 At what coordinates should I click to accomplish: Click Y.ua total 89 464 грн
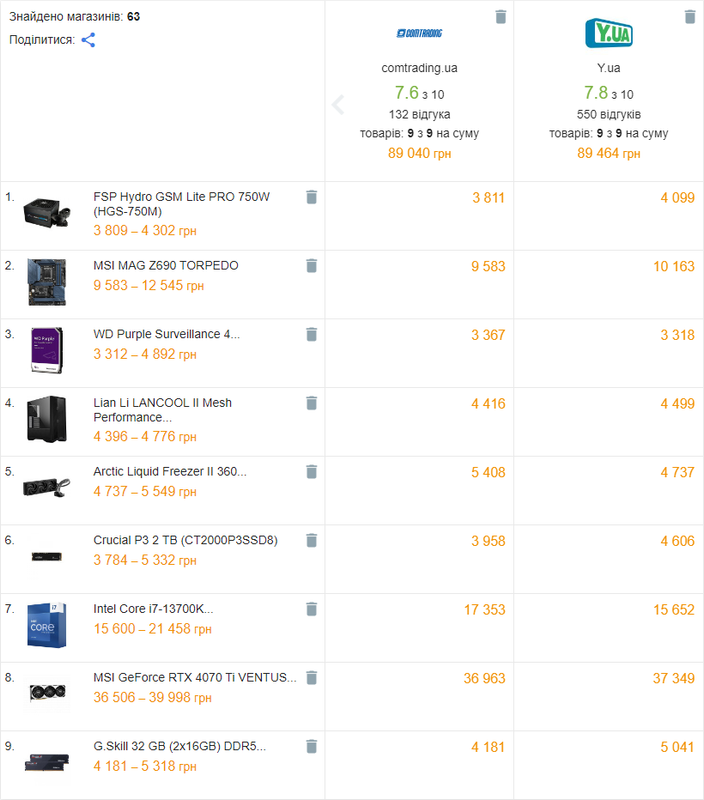click(609, 153)
